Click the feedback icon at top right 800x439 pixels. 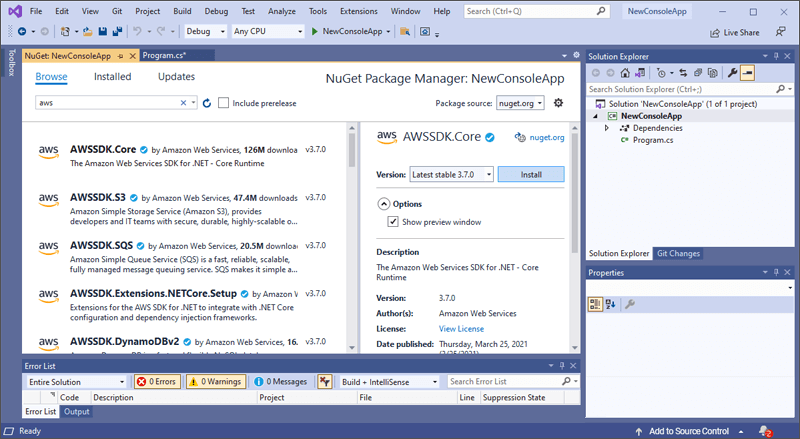point(781,32)
